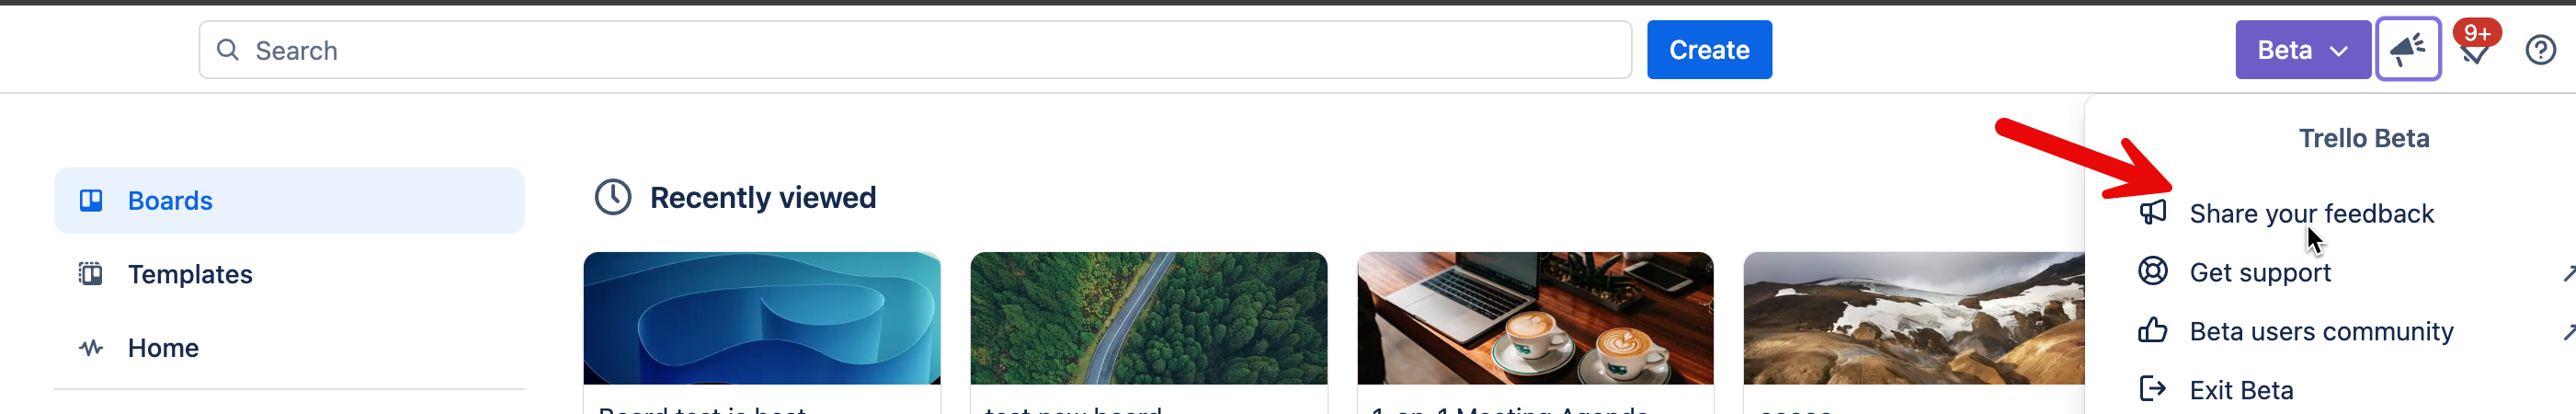Click the megaphone feedback icon in header
The image size is (2576, 414).
pyautogui.click(x=2408, y=49)
